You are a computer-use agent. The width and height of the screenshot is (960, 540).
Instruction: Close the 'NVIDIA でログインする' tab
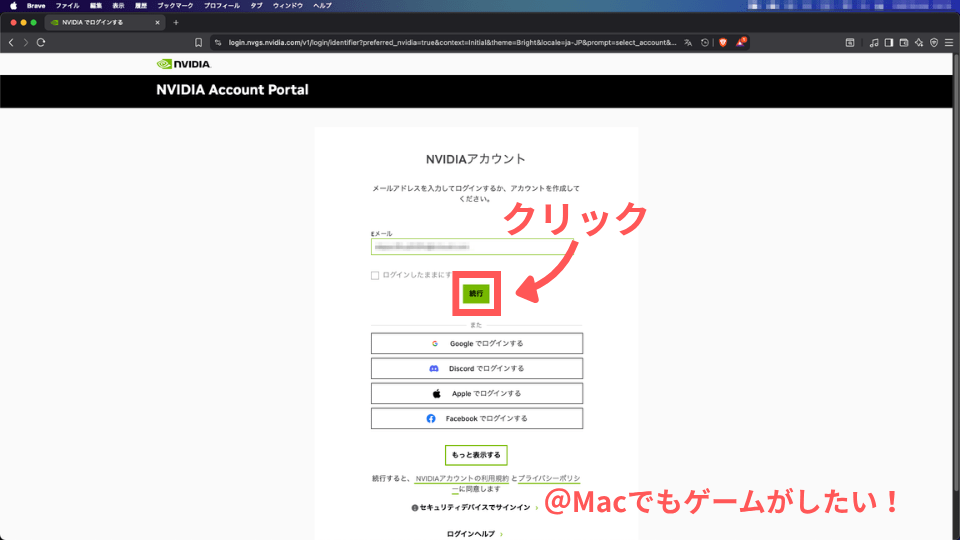coord(157,22)
